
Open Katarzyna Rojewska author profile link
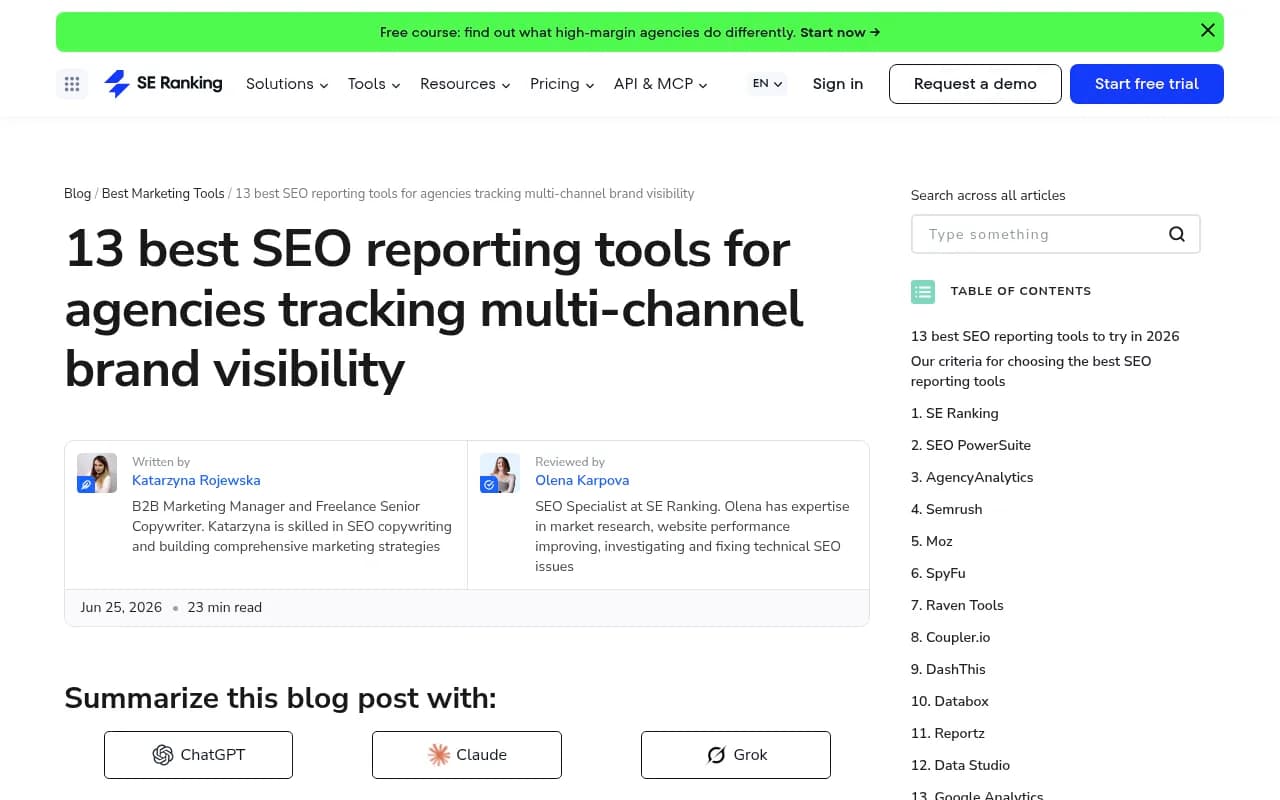click(196, 480)
